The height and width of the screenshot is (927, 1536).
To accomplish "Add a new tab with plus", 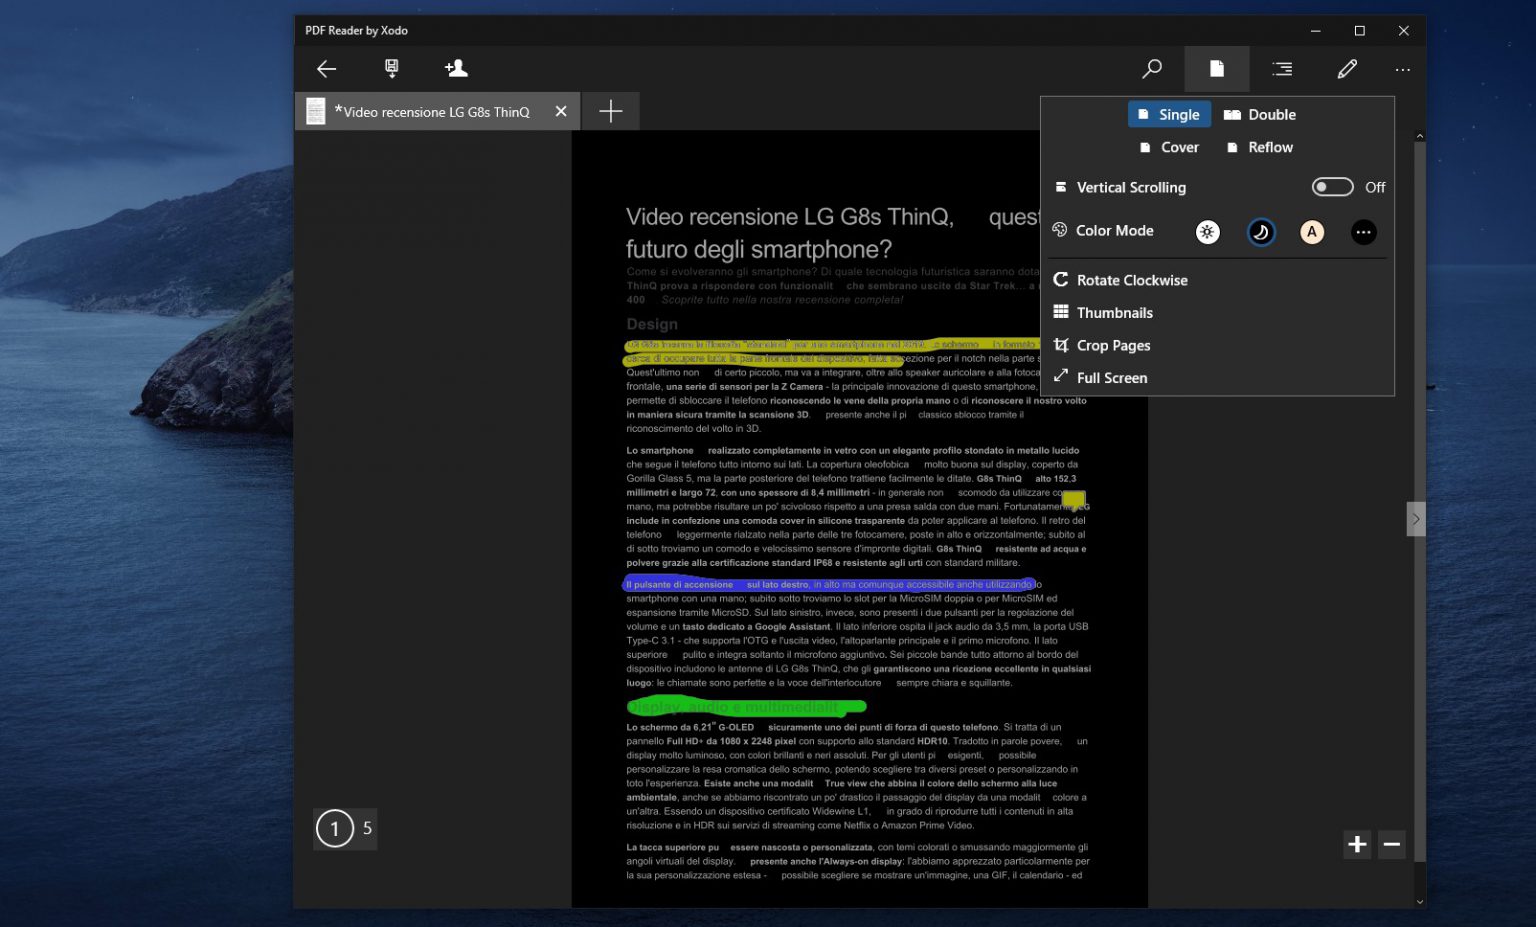I will point(610,111).
